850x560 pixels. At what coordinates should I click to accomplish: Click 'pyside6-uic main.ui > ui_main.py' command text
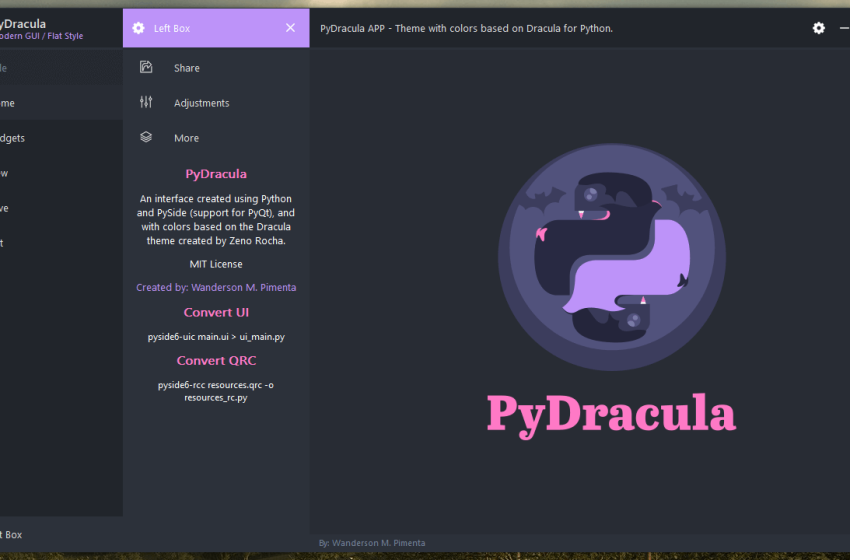click(x=216, y=337)
